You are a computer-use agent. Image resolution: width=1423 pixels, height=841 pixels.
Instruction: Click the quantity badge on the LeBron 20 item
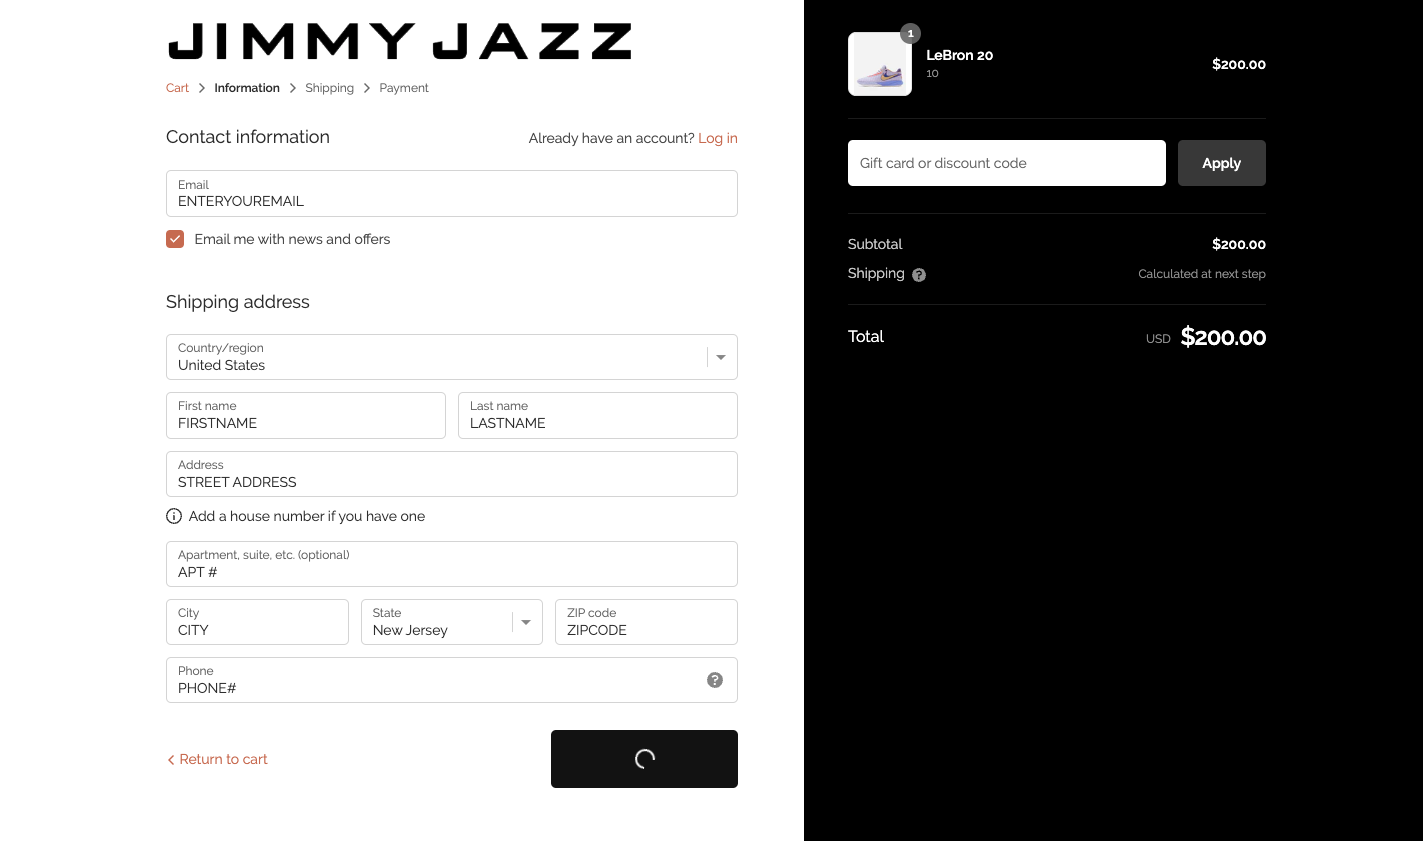coord(910,33)
